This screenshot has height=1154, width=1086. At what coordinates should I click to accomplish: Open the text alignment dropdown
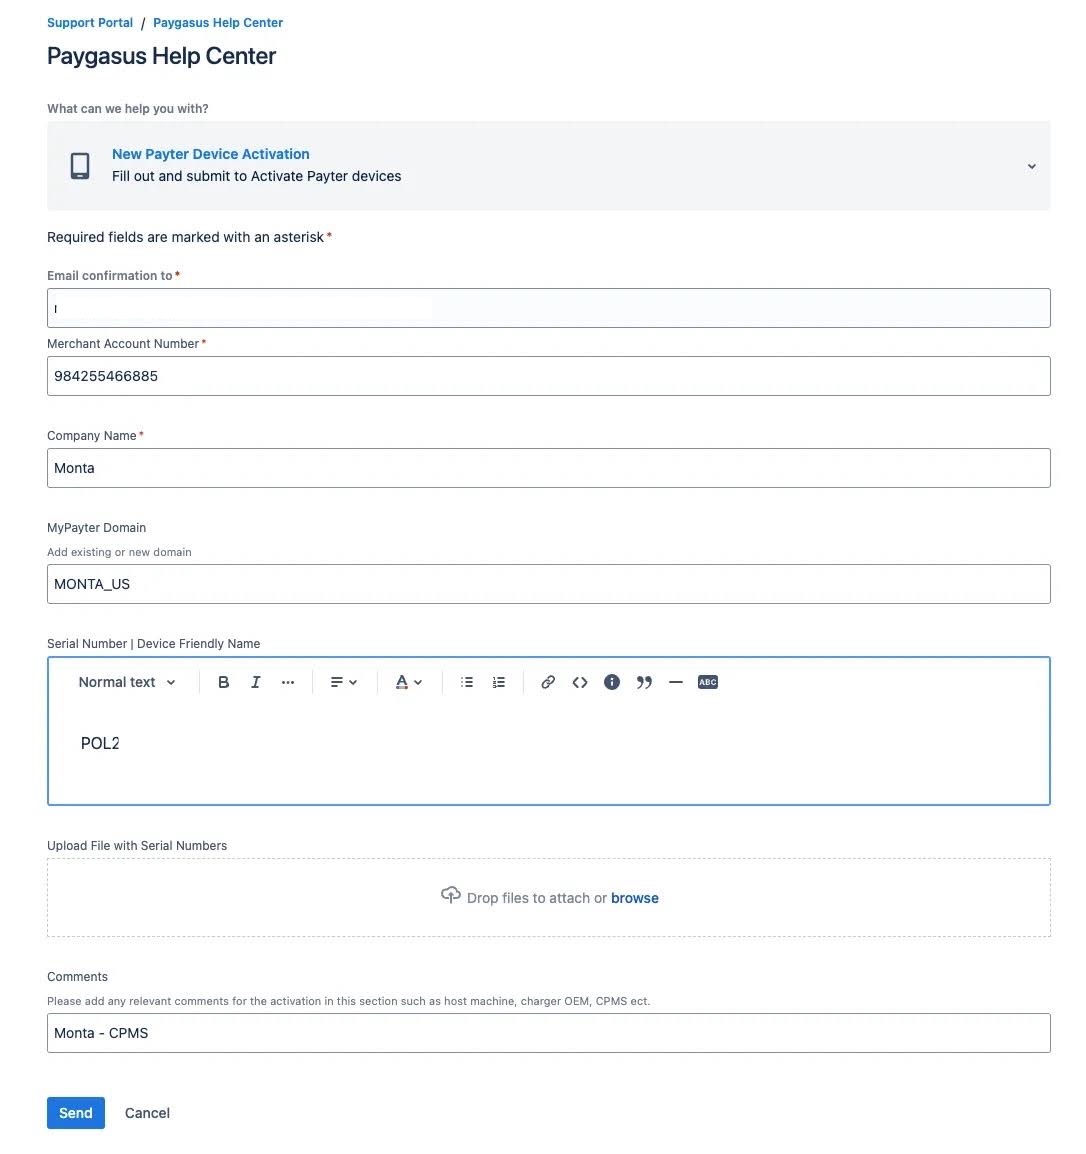pyautogui.click(x=343, y=682)
